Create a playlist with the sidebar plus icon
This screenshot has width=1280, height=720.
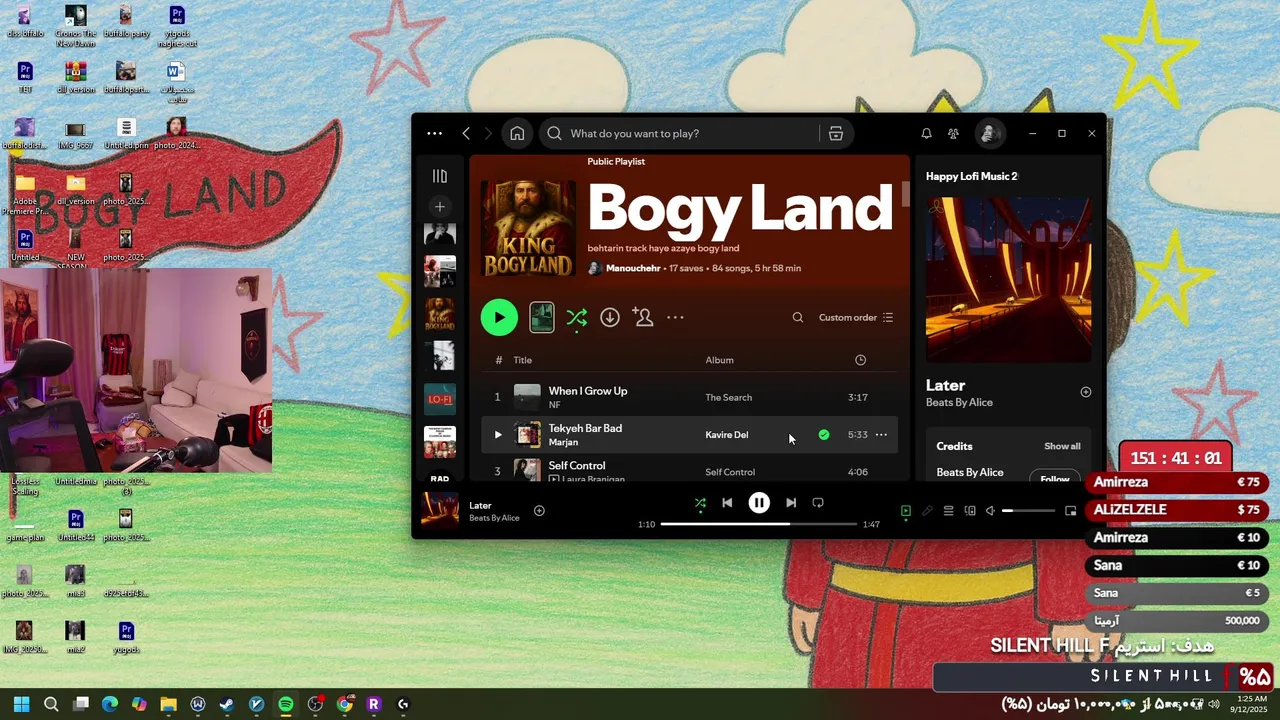(440, 207)
